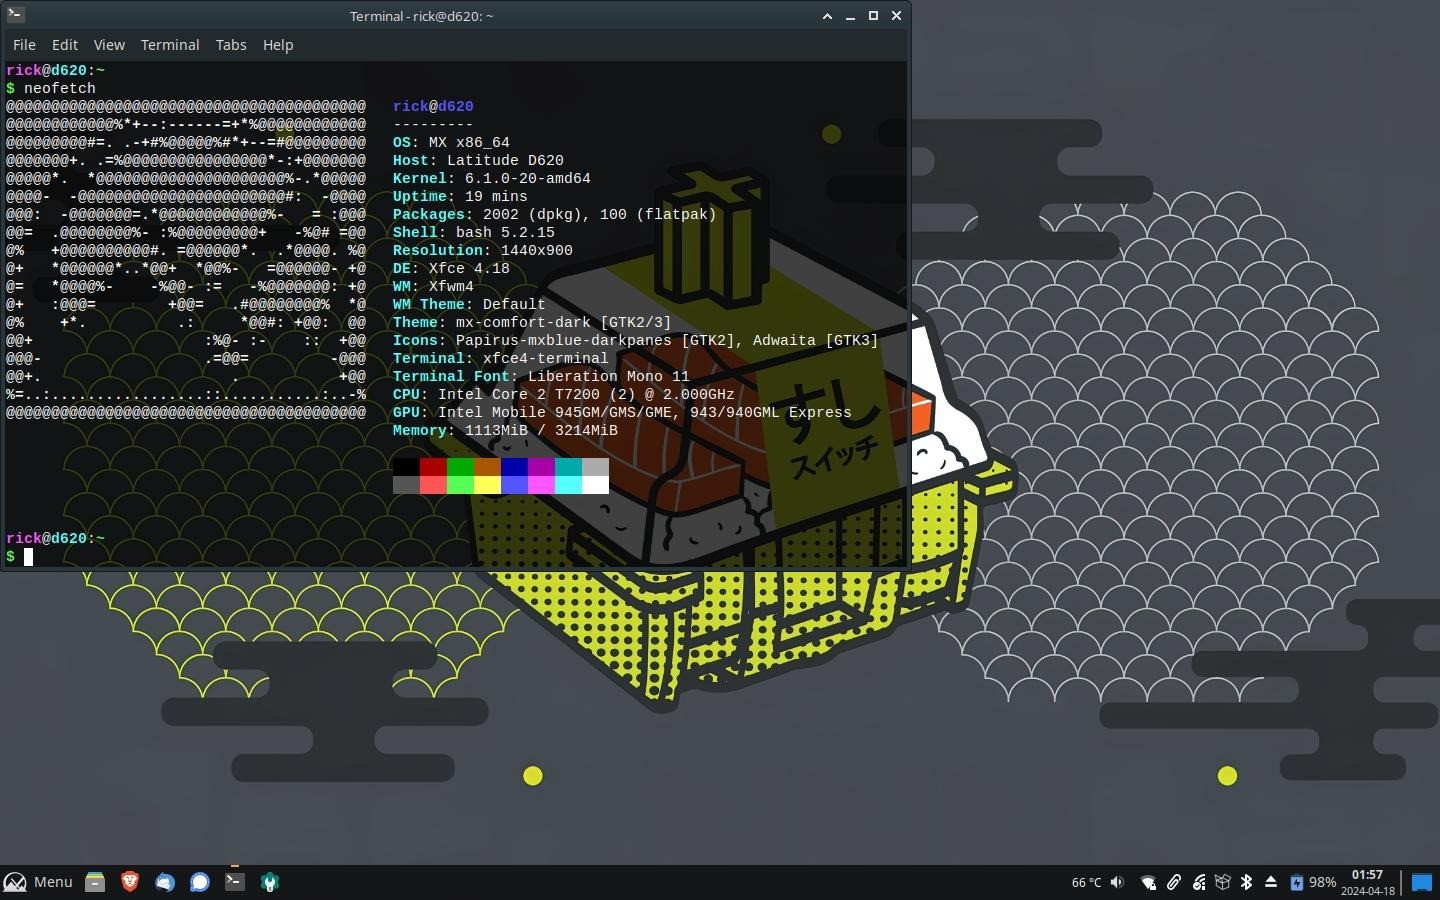Click the terminal window menu icon in title bar
This screenshot has height=900, width=1440.
click(14, 15)
